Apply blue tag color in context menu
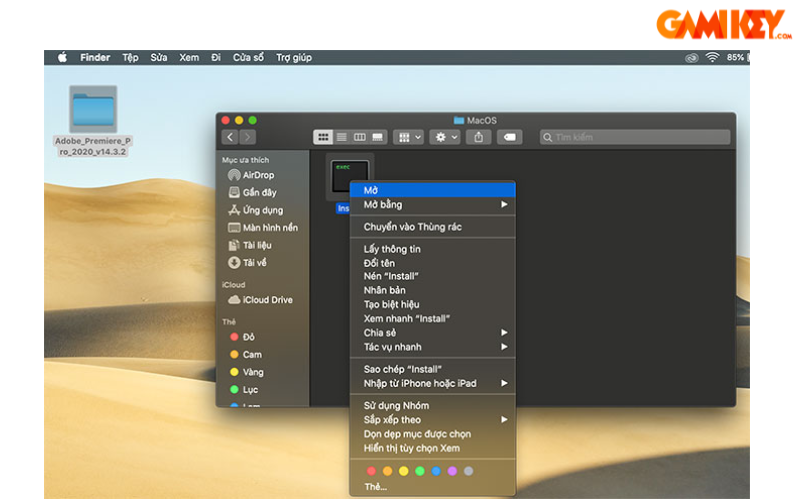Viewport: 800px width, 500px height. click(x=436, y=471)
